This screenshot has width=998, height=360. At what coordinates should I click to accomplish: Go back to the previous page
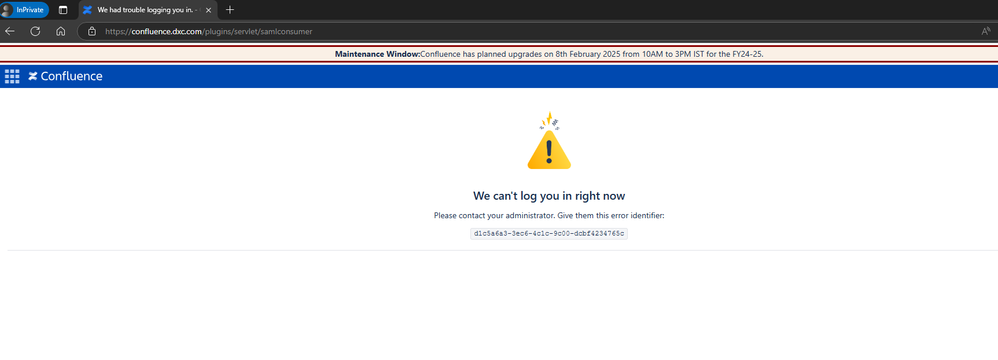pos(10,31)
